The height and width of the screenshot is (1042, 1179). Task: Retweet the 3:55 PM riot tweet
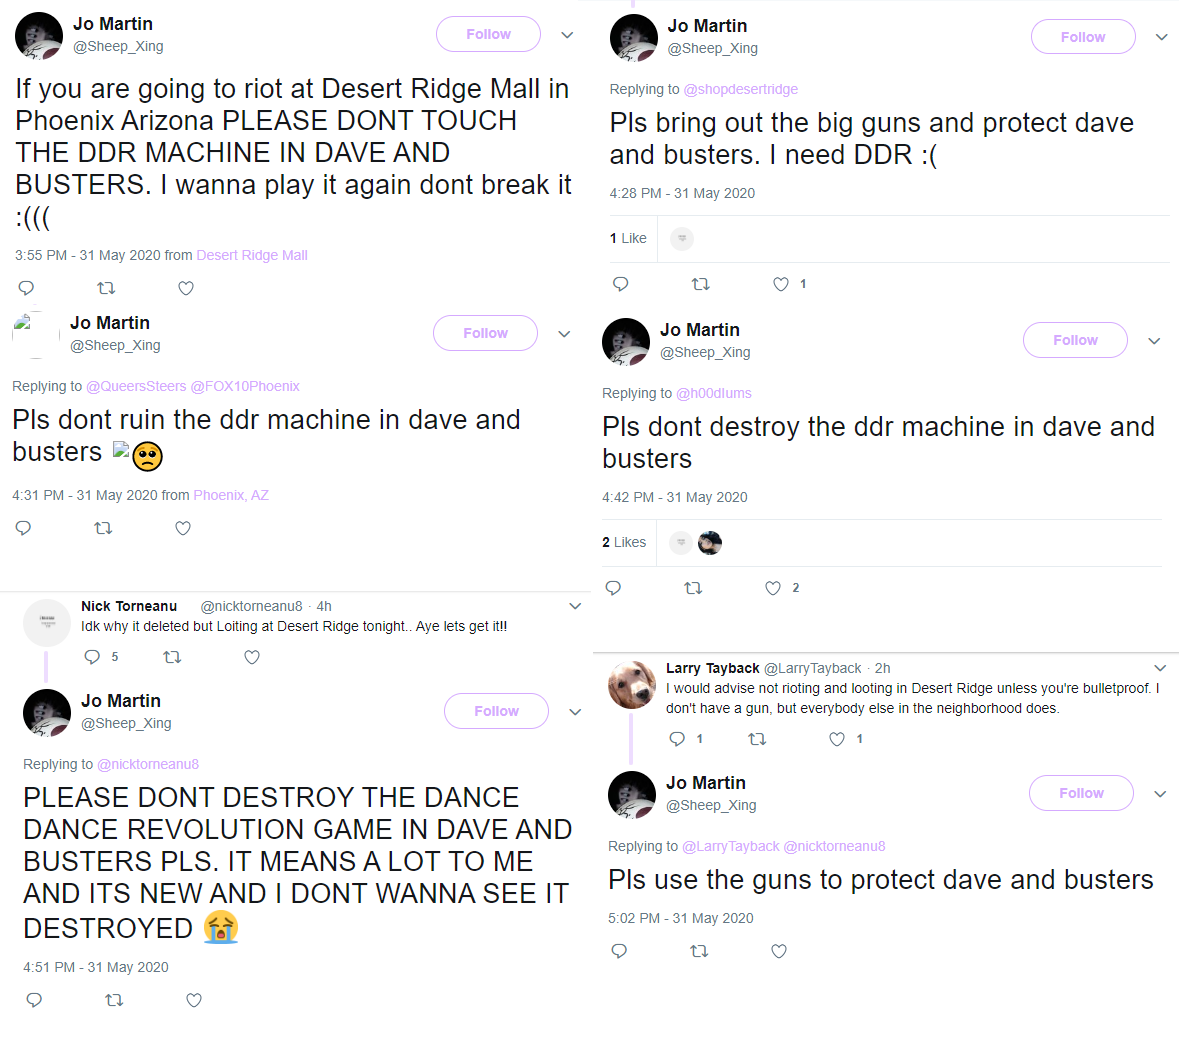[x=106, y=288]
